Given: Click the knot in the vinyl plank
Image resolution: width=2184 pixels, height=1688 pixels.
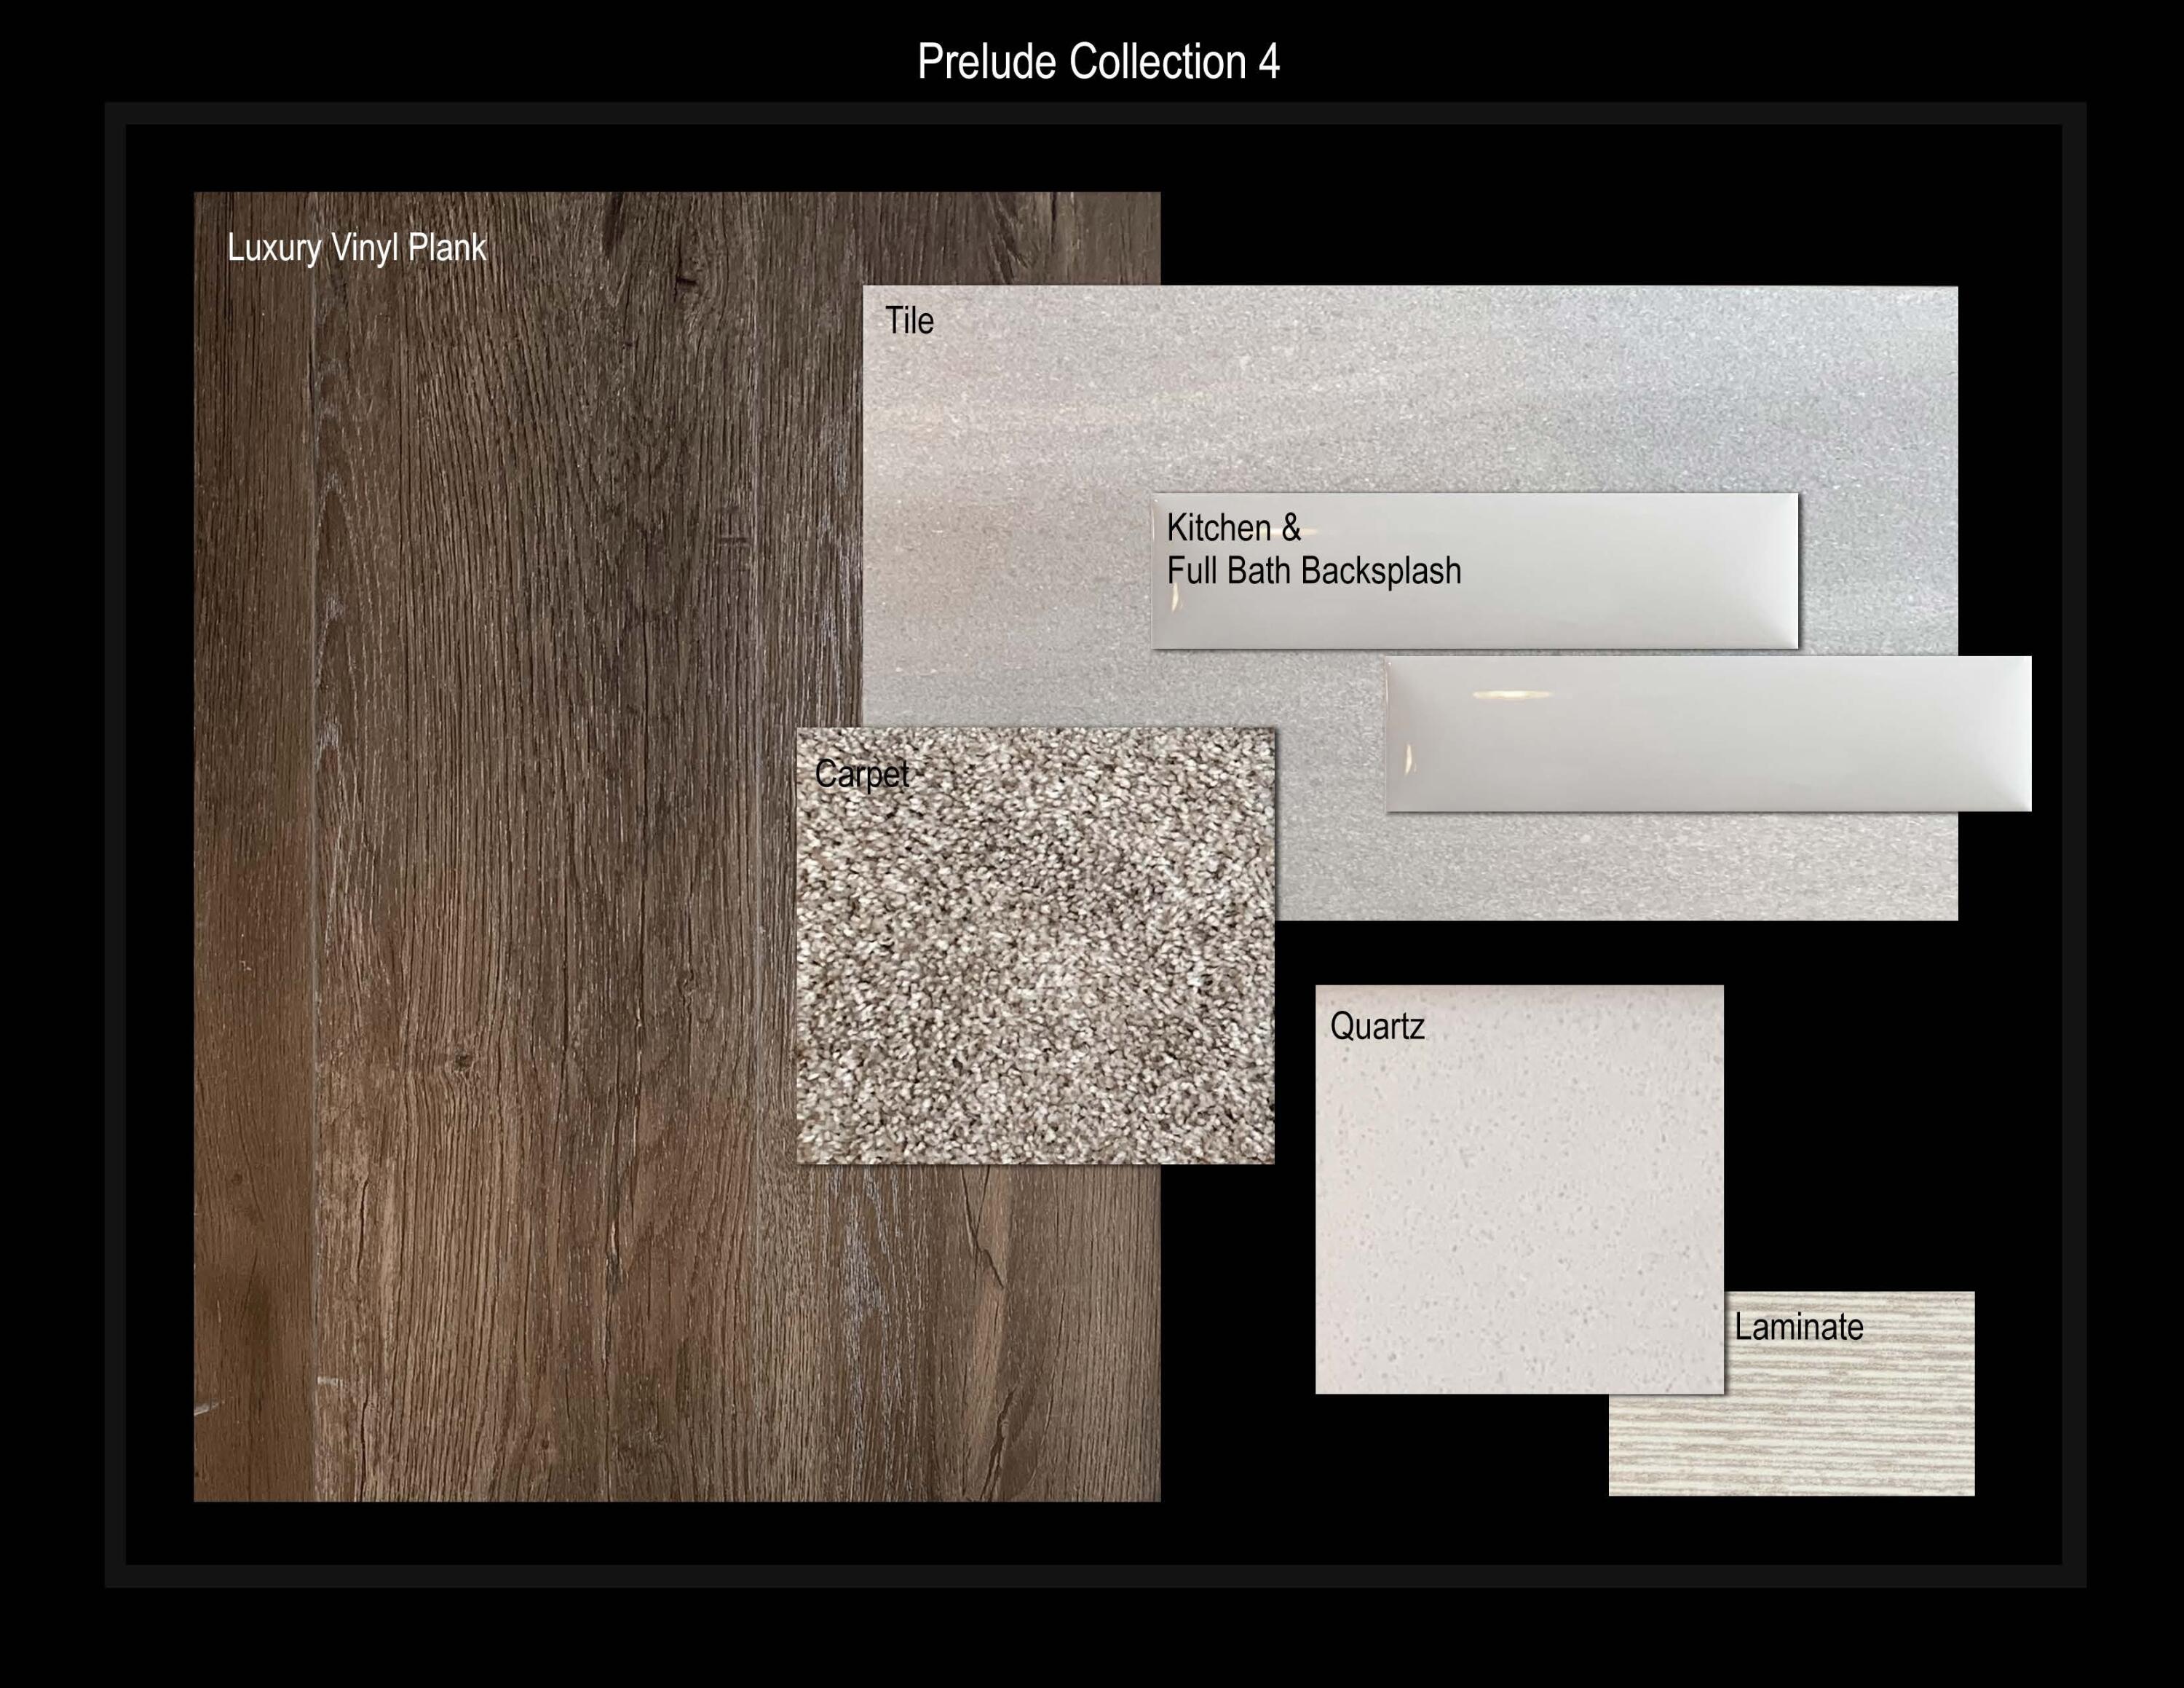Looking at the screenshot, I should (461, 1061).
